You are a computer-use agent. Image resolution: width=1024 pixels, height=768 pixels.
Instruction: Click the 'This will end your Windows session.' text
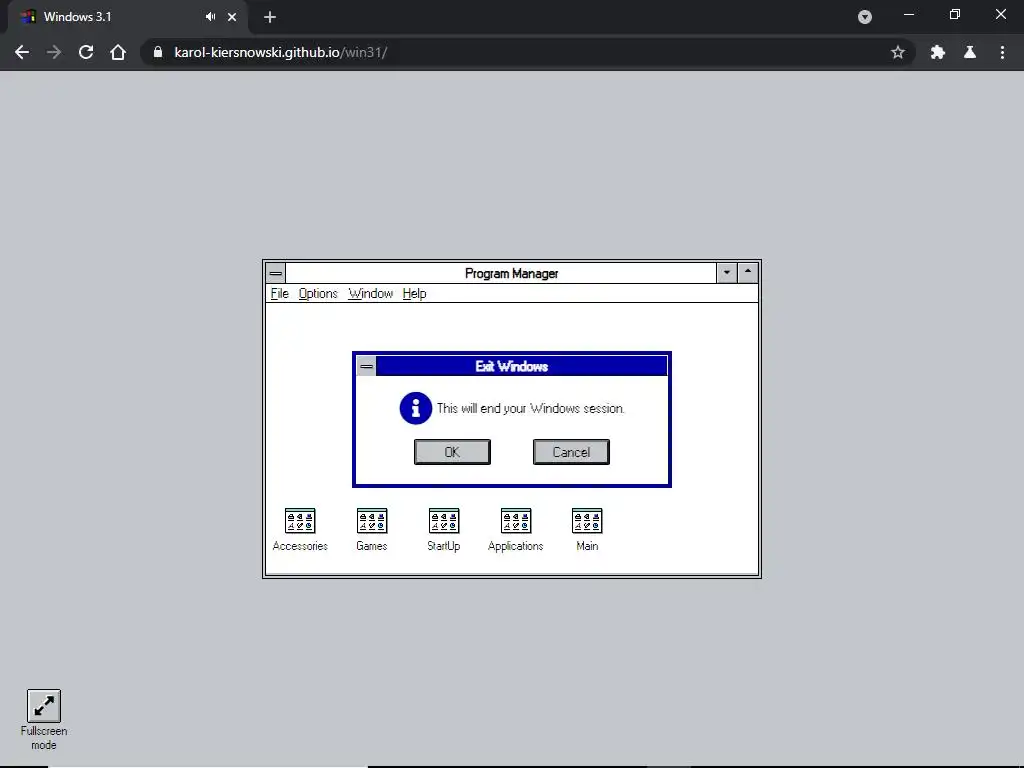tap(530, 408)
